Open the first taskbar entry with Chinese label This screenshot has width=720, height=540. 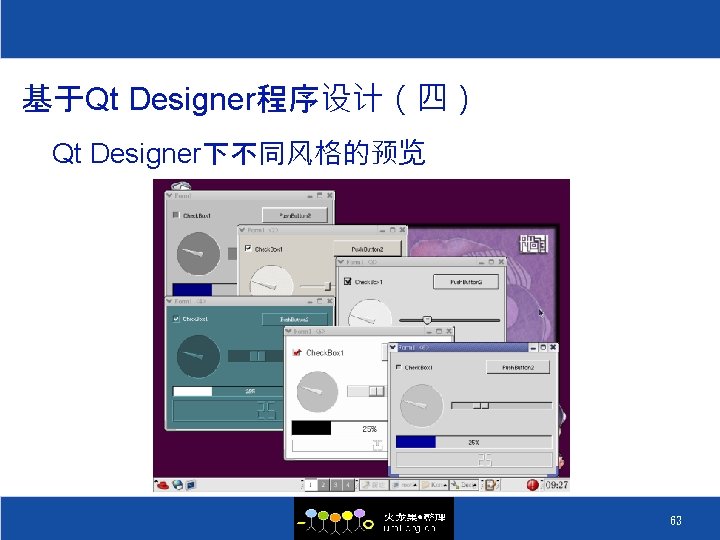click(373, 484)
